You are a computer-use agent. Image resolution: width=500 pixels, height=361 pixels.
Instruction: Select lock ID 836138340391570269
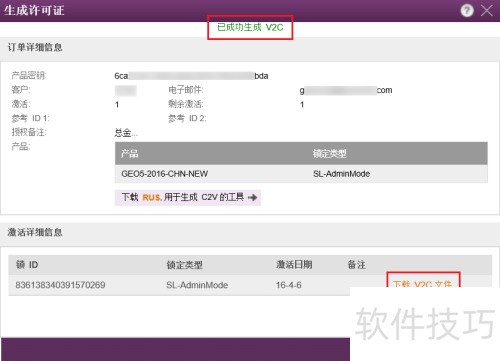click(60, 285)
